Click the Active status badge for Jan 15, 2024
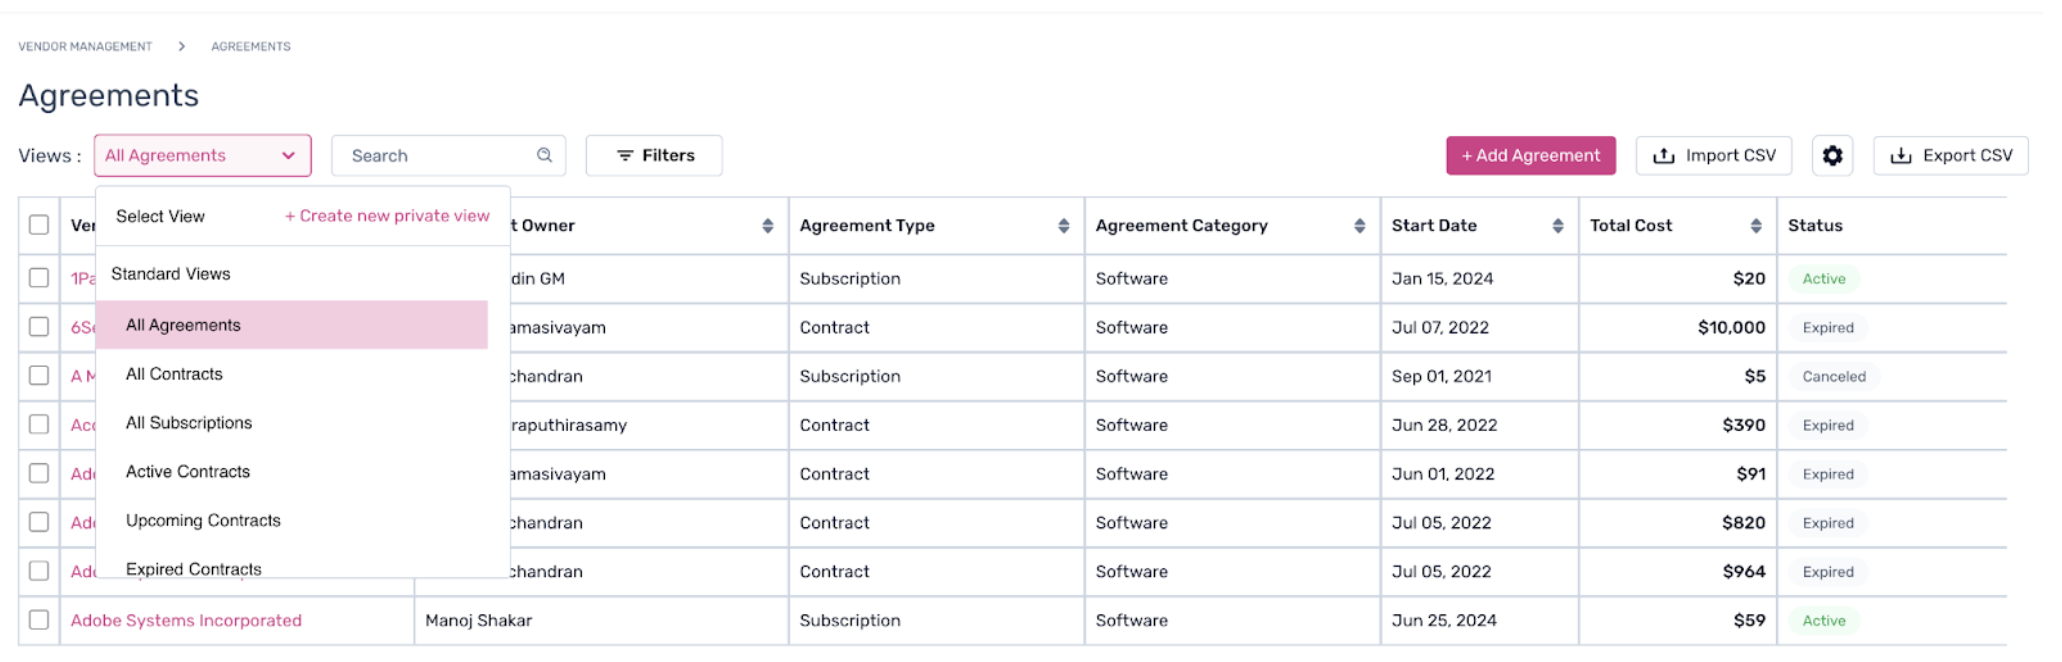The image size is (2062, 662). pyautogui.click(x=1824, y=279)
